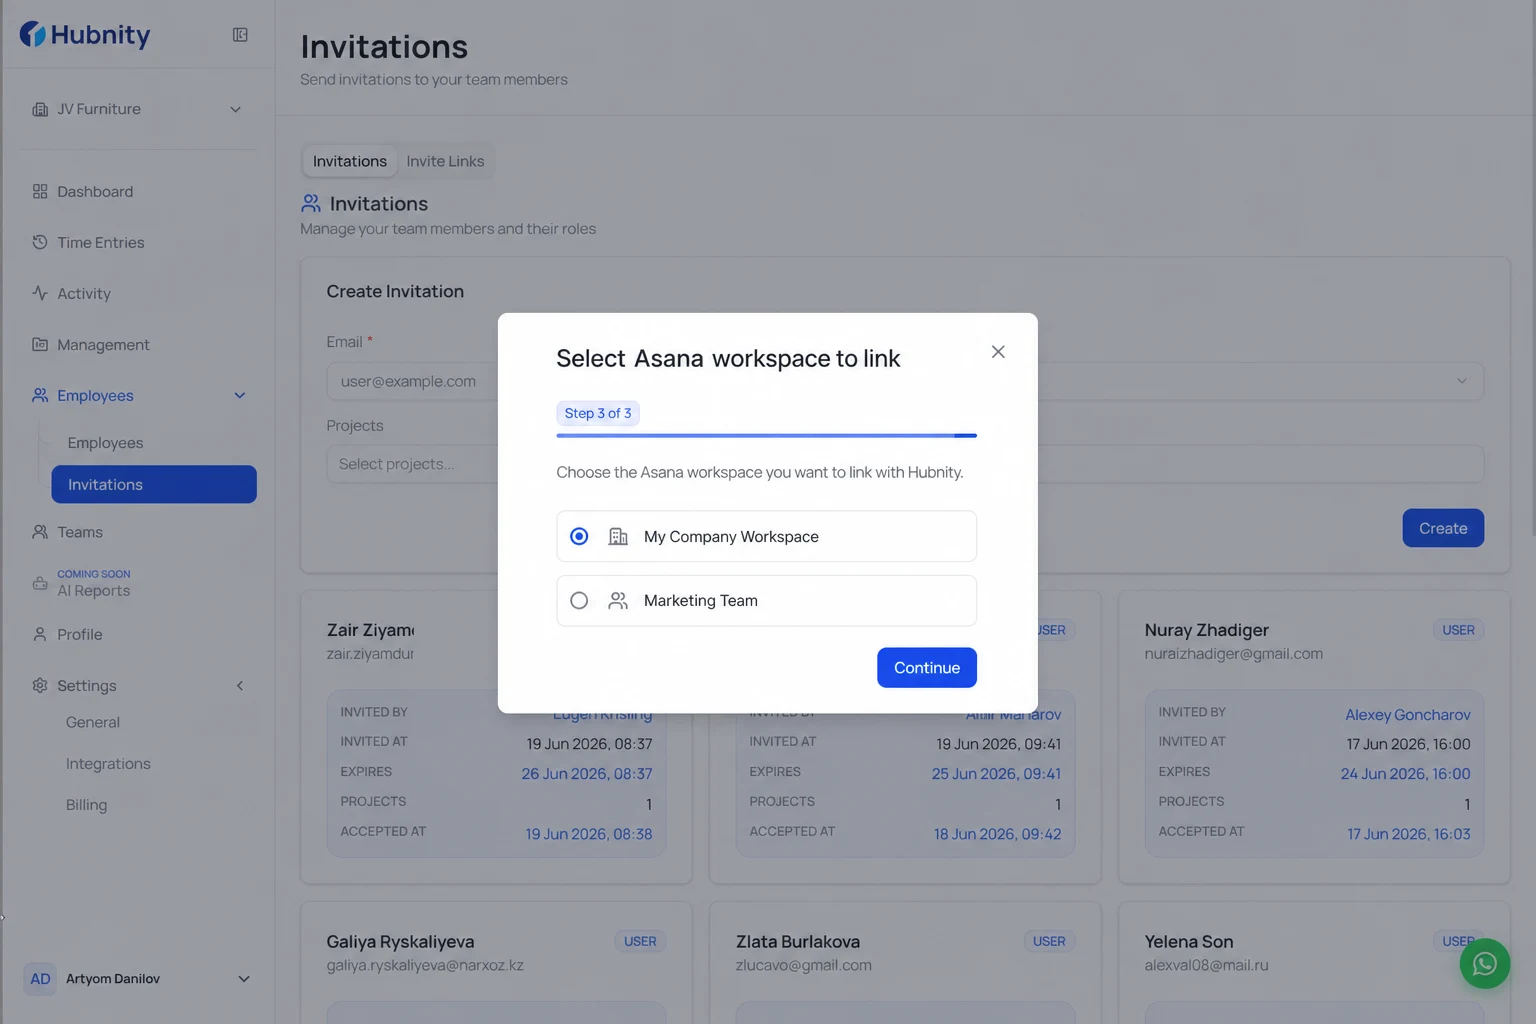Click the dialog step progress bar
Image resolution: width=1536 pixels, height=1024 pixels.
tap(766, 436)
